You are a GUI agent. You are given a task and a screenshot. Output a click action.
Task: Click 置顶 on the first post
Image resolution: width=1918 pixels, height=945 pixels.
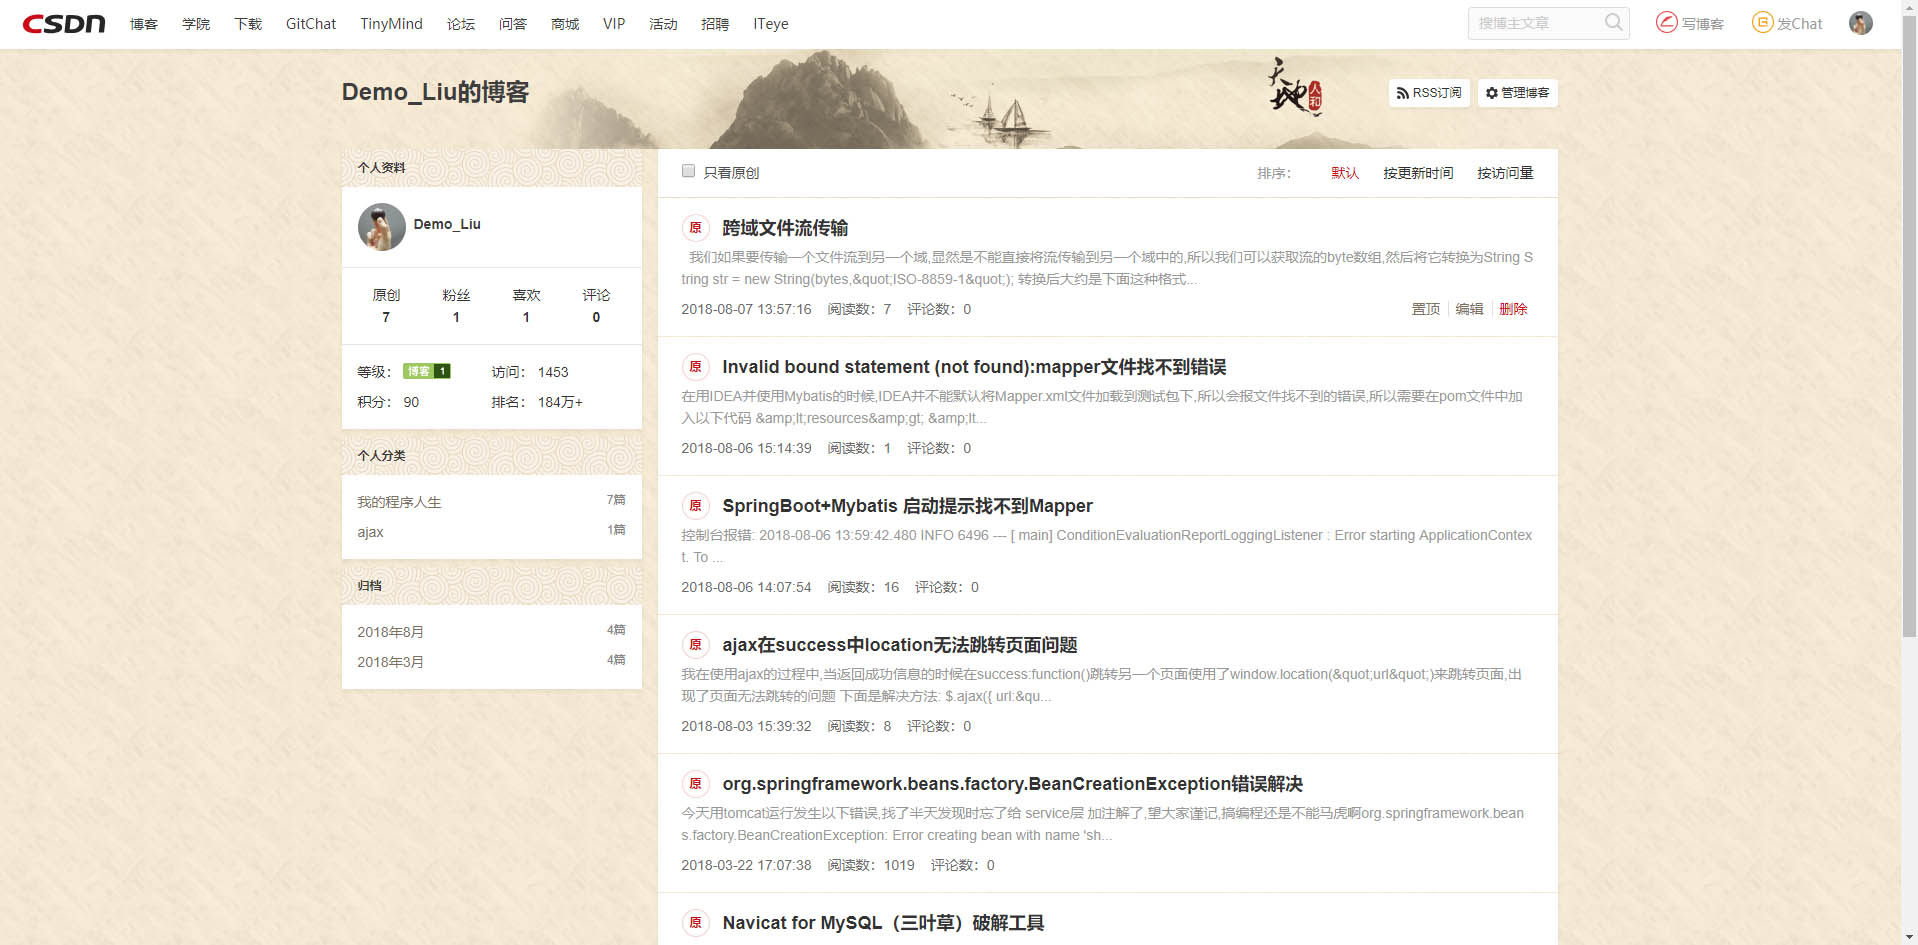coord(1425,309)
